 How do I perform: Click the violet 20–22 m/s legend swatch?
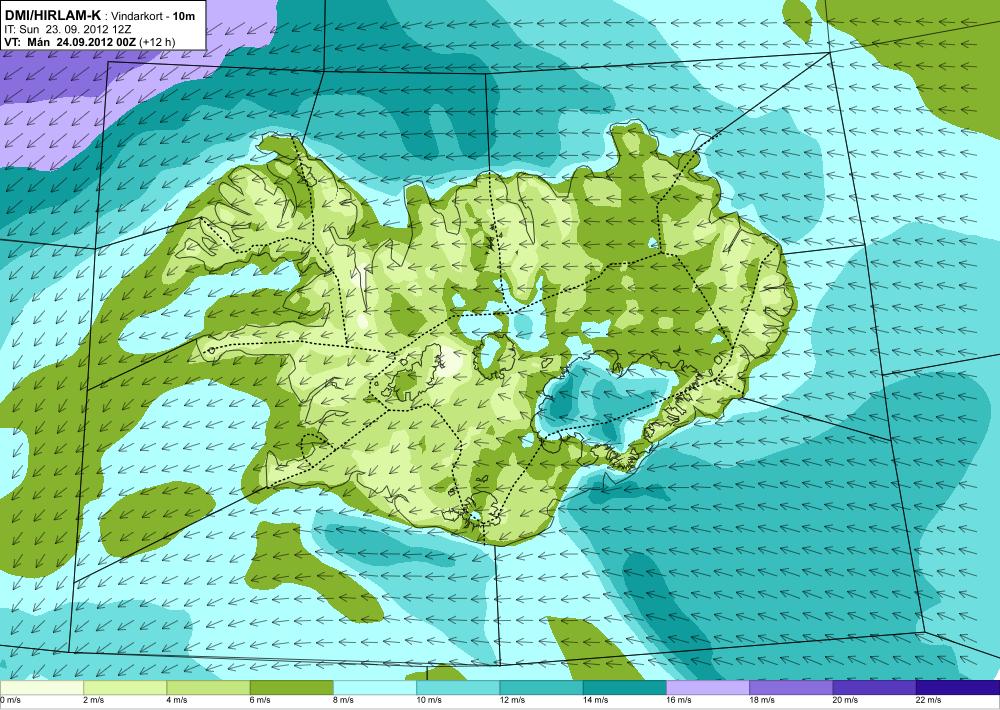coord(874,688)
